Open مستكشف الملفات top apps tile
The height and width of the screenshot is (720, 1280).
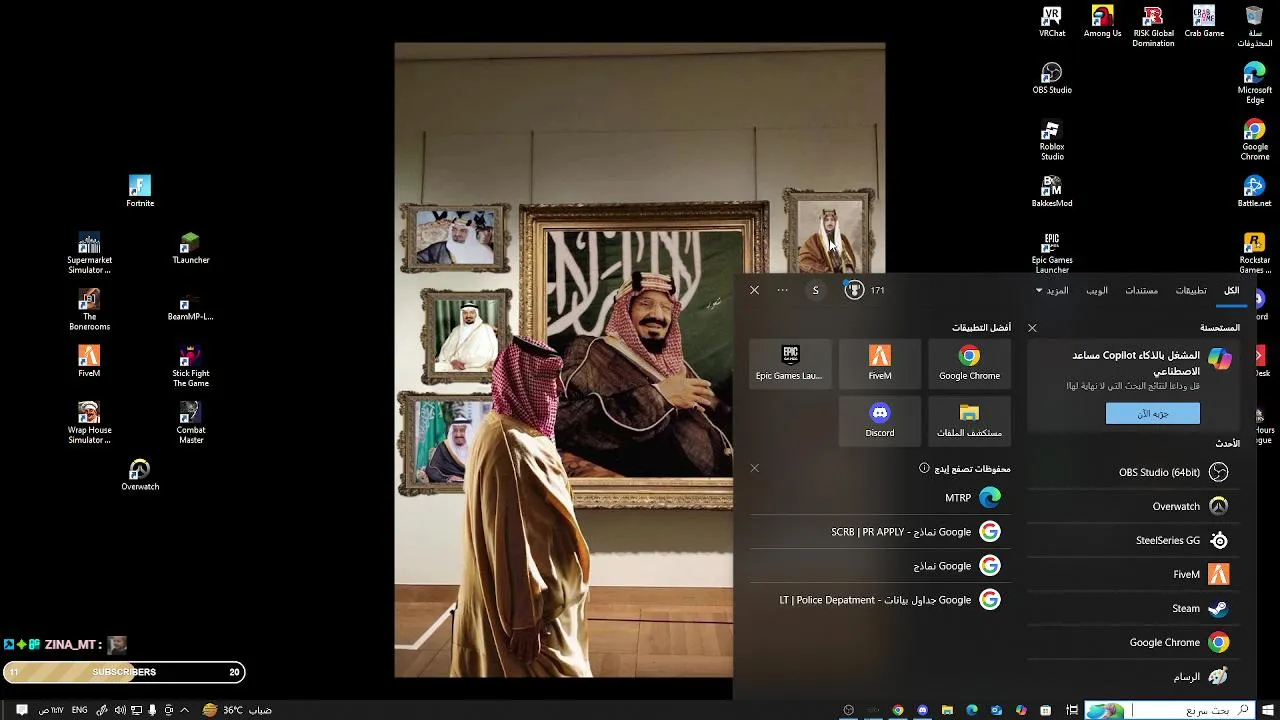pyautogui.click(x=969, y=420)
